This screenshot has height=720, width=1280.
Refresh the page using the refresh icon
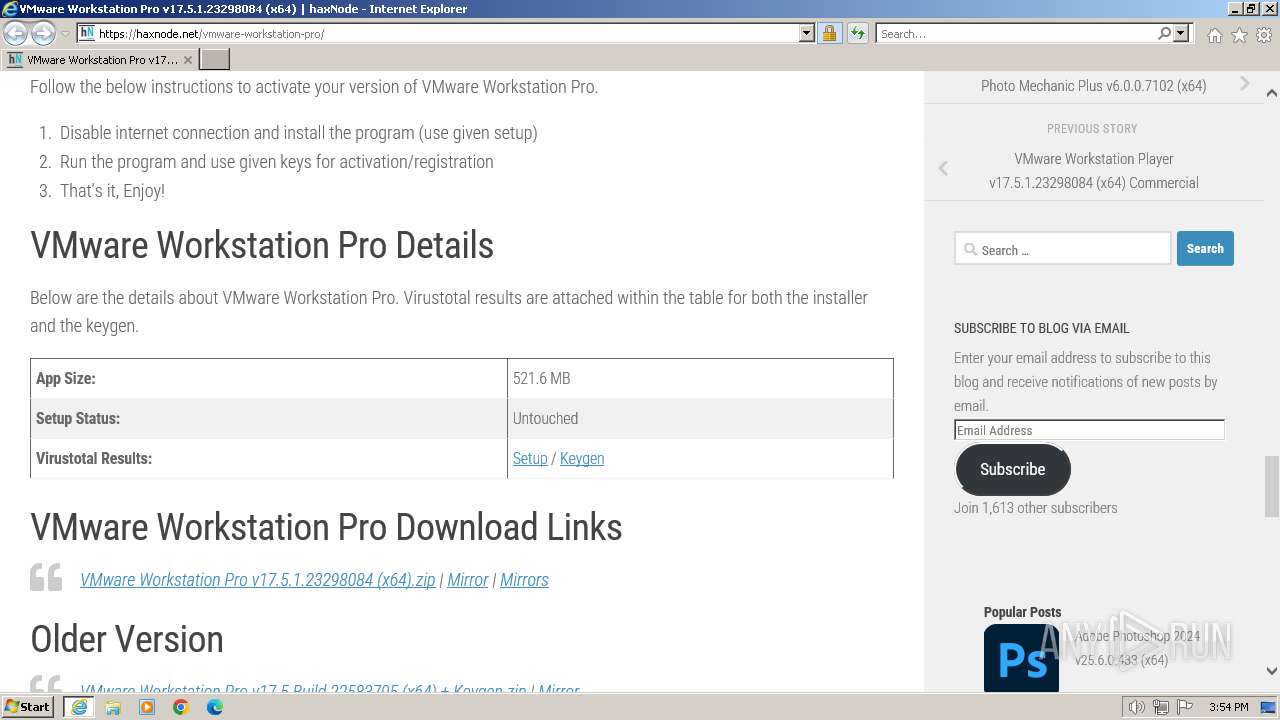pos(857,33)
